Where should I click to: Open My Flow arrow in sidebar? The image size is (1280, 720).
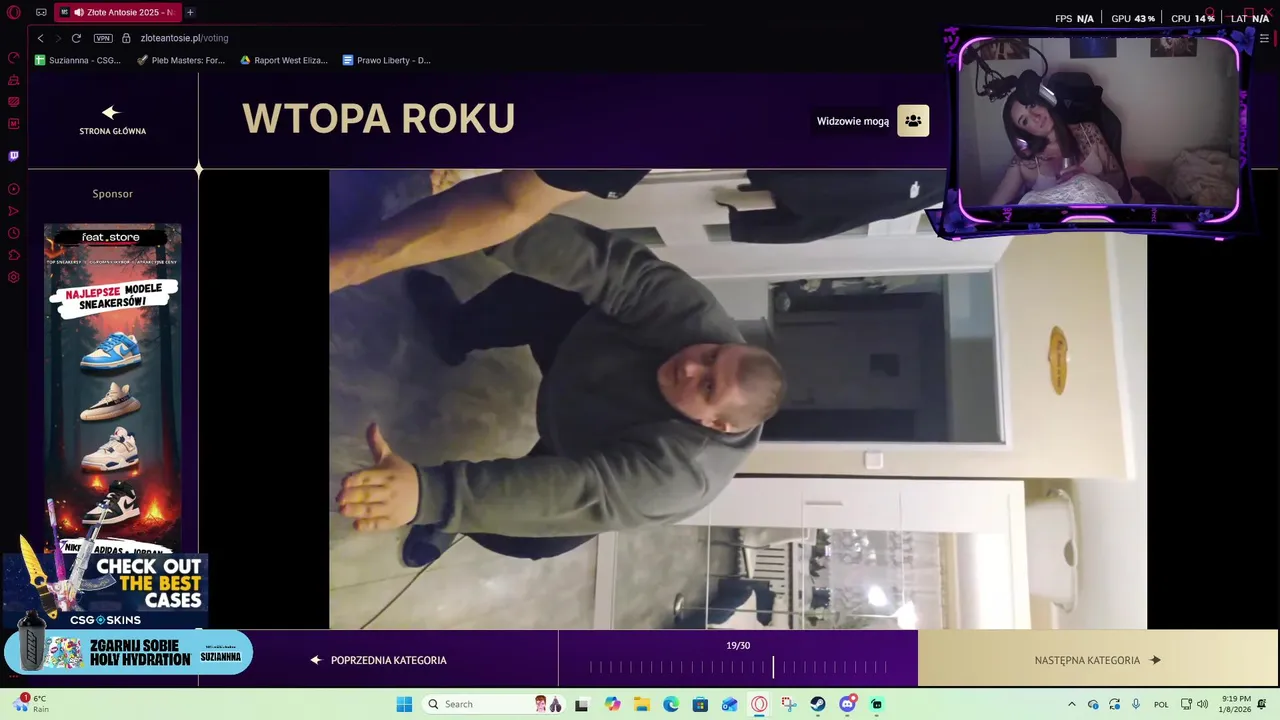(x=14, y=211)
